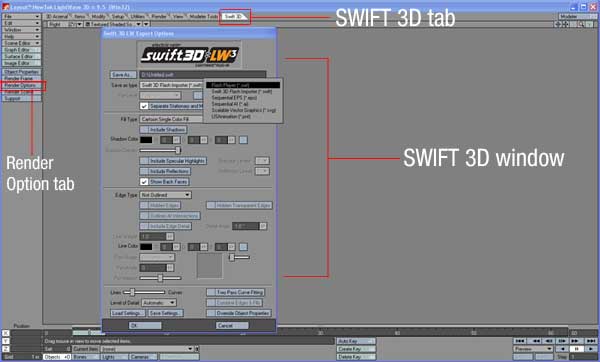Enable Include Shadows checkbox
Image resolution: width=600 pixels, height=362 pixels.
click(144, 130)
